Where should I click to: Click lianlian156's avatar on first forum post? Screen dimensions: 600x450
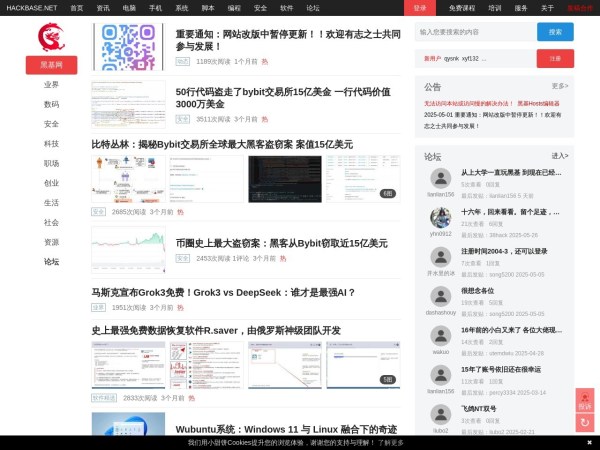tap(440, 178)
